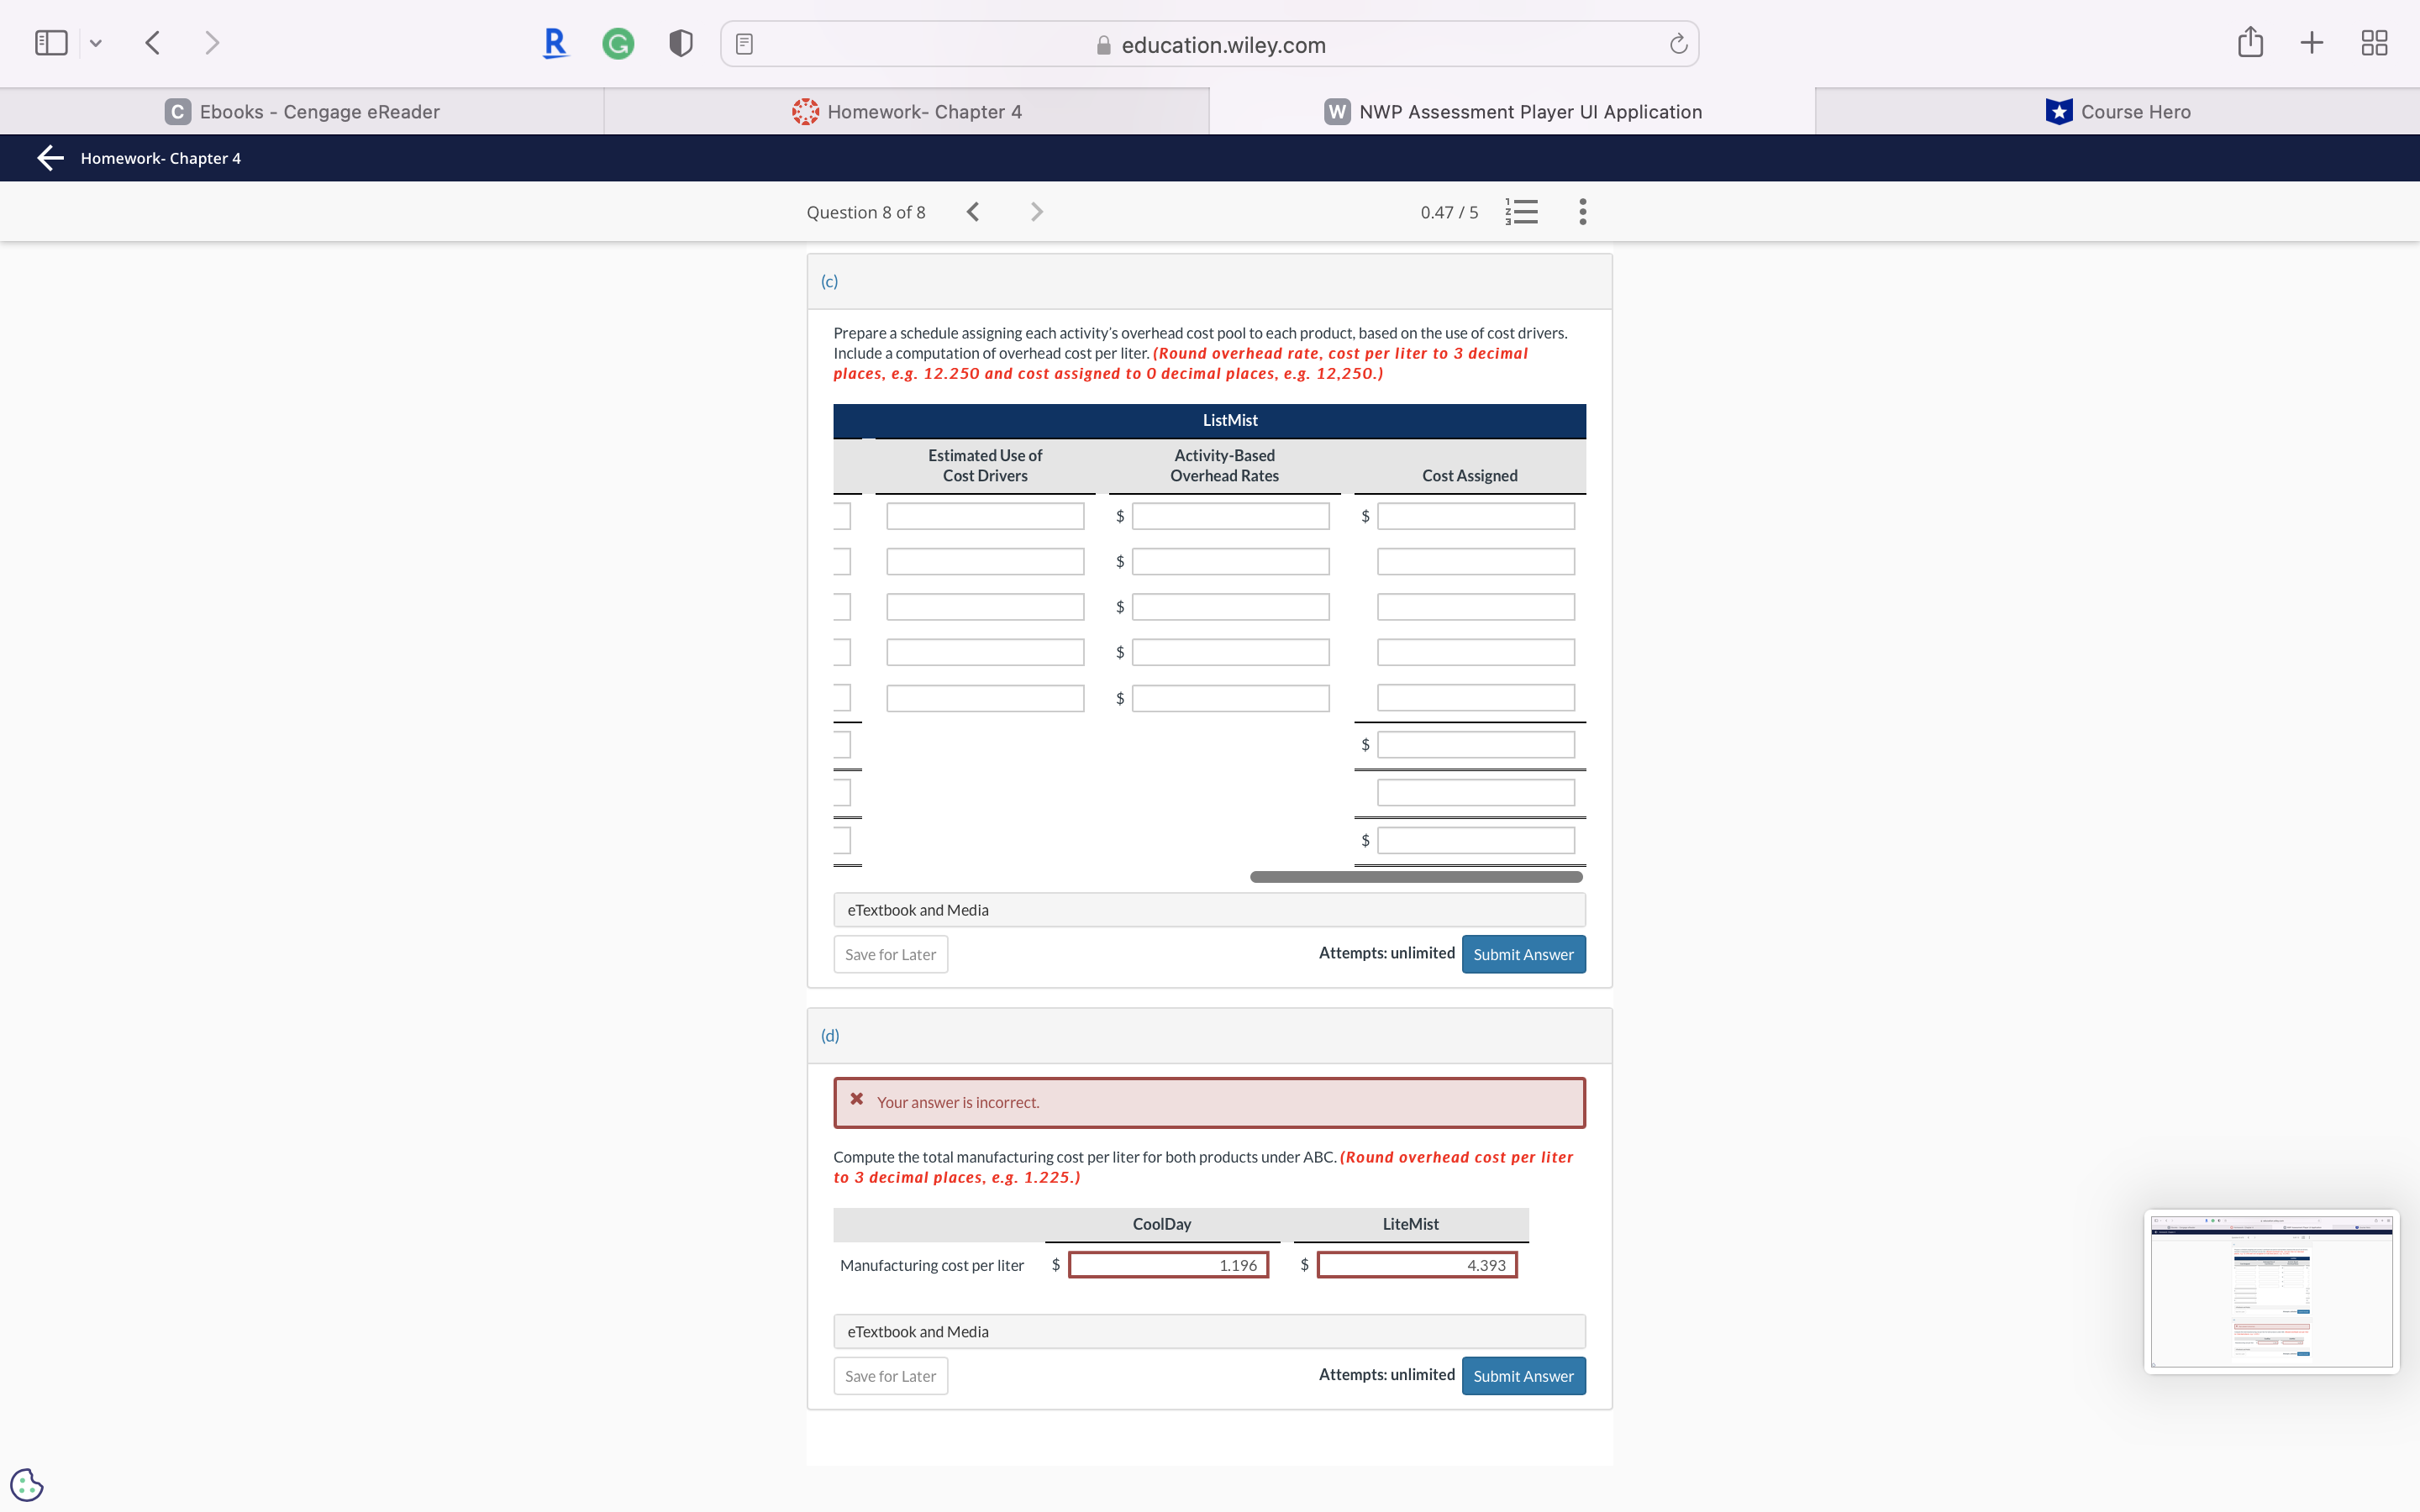Open the three-dot more options menu
Screen dimensions: 2420x1512
tap(1582, 212)
